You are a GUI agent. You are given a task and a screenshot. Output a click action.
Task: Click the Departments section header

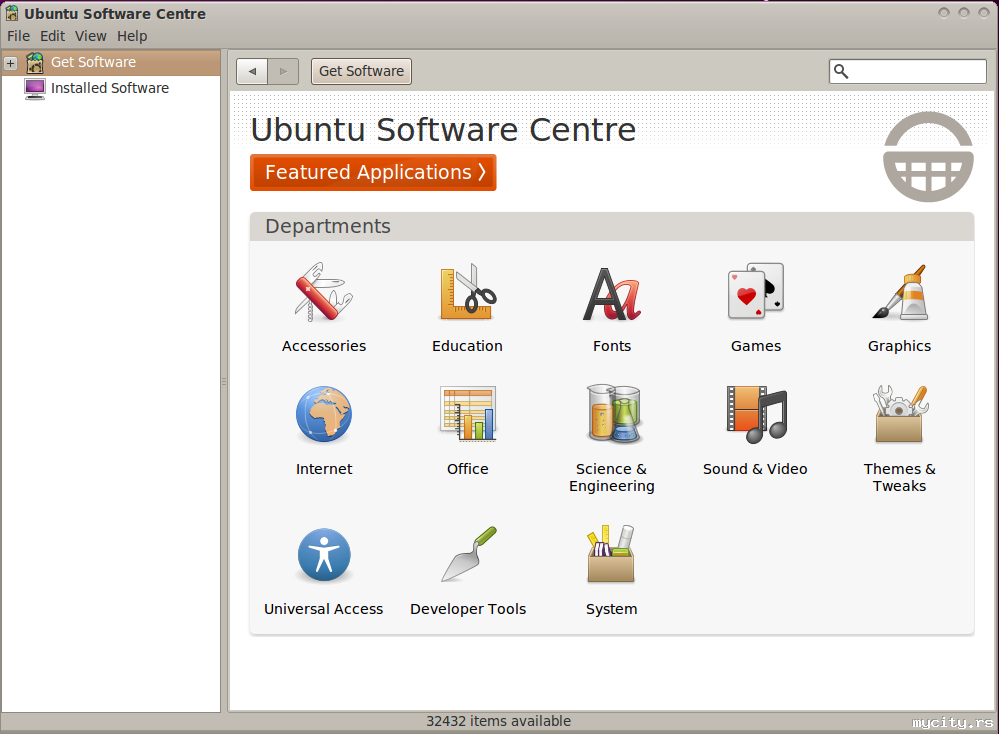(x=612, y=227)
